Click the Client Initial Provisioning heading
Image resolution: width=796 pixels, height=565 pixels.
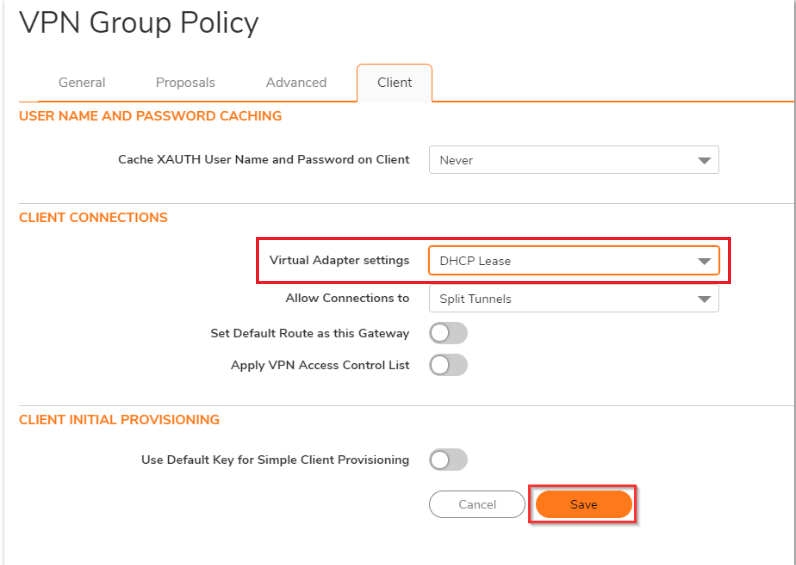pyautogui.click(x=119, y=420)
